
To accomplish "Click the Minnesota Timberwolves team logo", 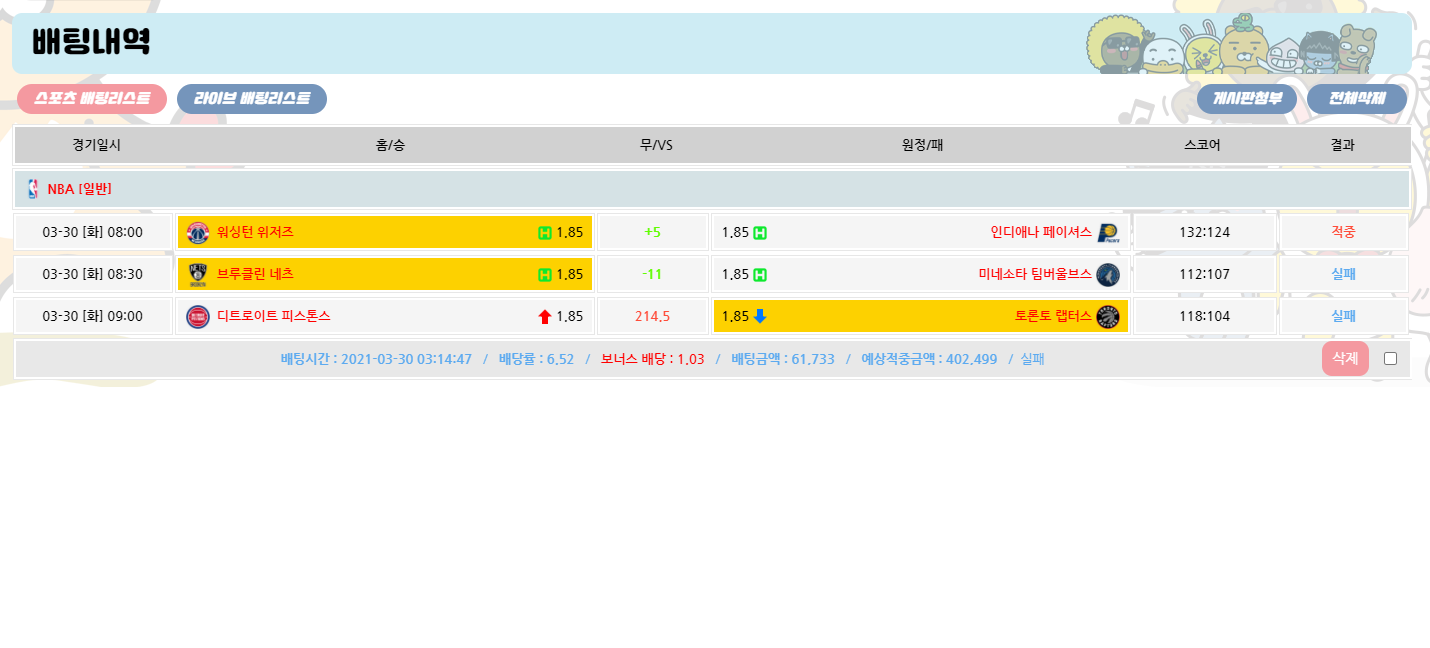I will 1107,275.
